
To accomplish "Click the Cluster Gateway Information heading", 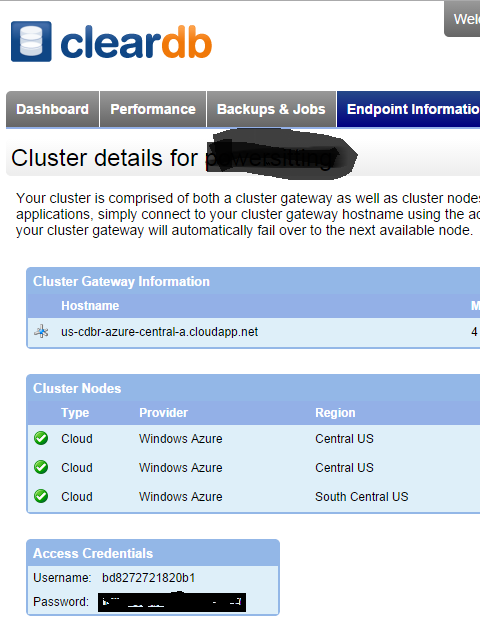I will (x=121, y=282).
